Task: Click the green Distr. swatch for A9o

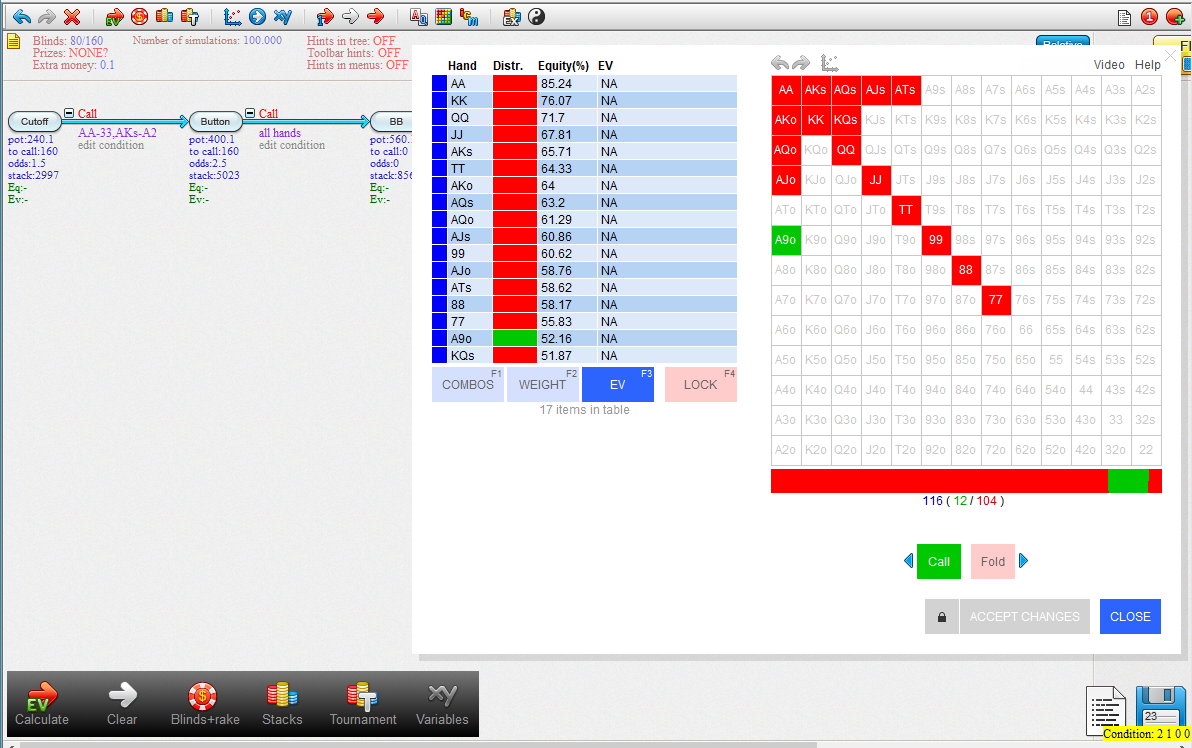Action: [x=515, y=338]
